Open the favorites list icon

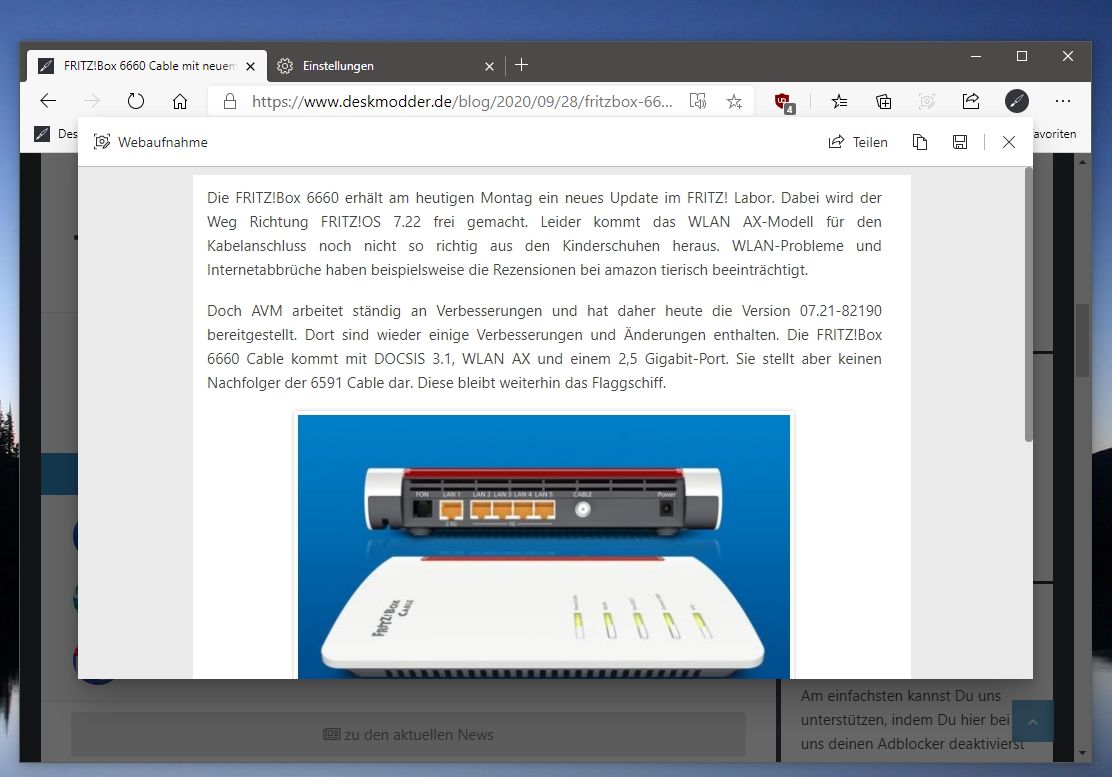(x=839, y=101)
